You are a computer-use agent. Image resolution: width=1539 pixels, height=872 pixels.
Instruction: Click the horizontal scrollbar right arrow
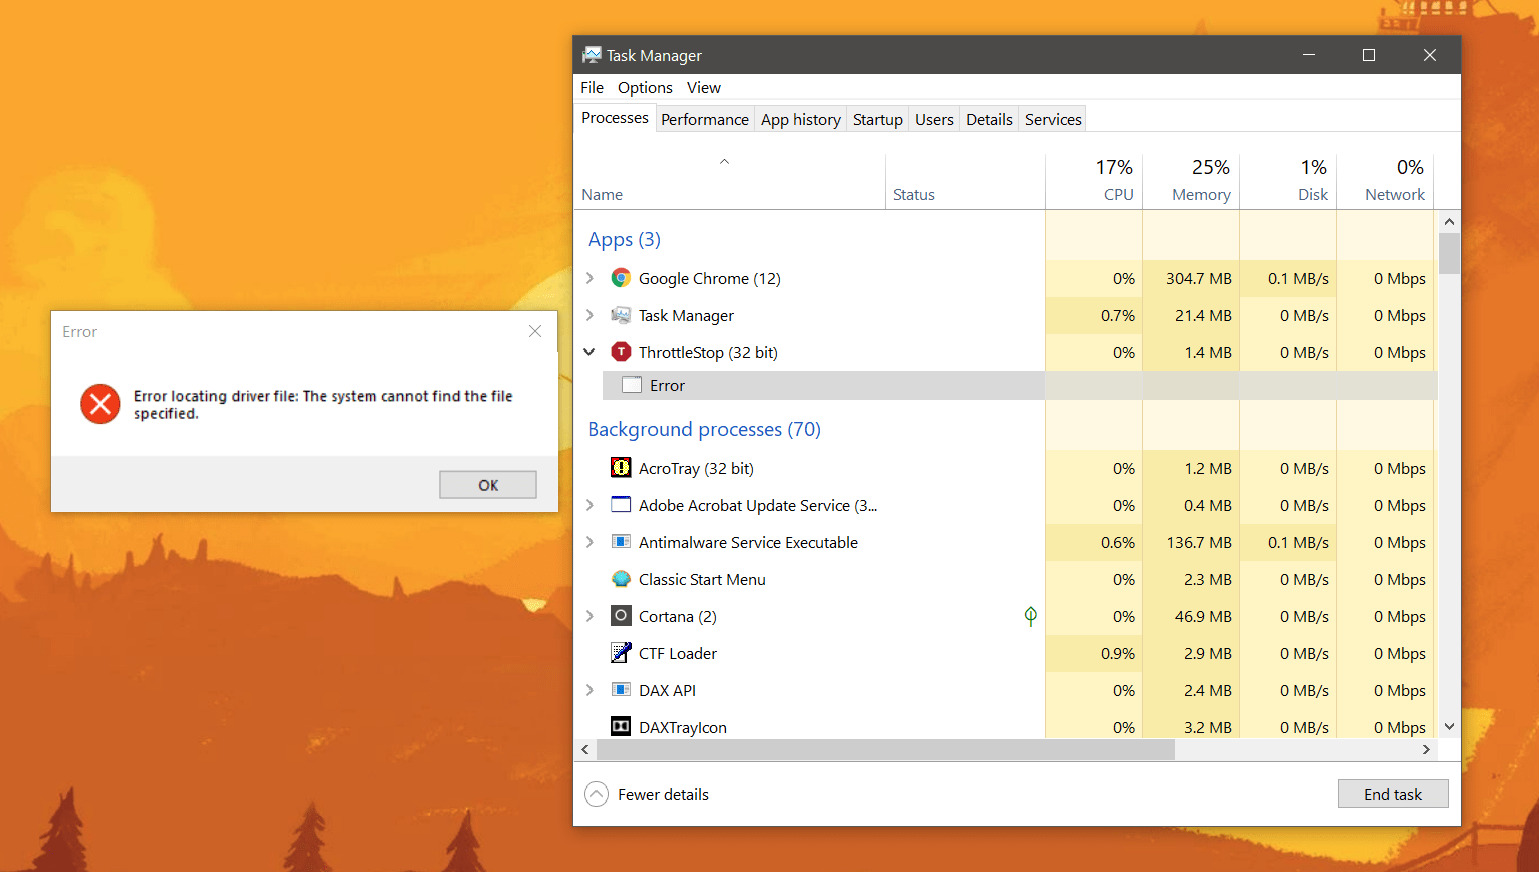pyautogui.click(x=1426, y=749)
